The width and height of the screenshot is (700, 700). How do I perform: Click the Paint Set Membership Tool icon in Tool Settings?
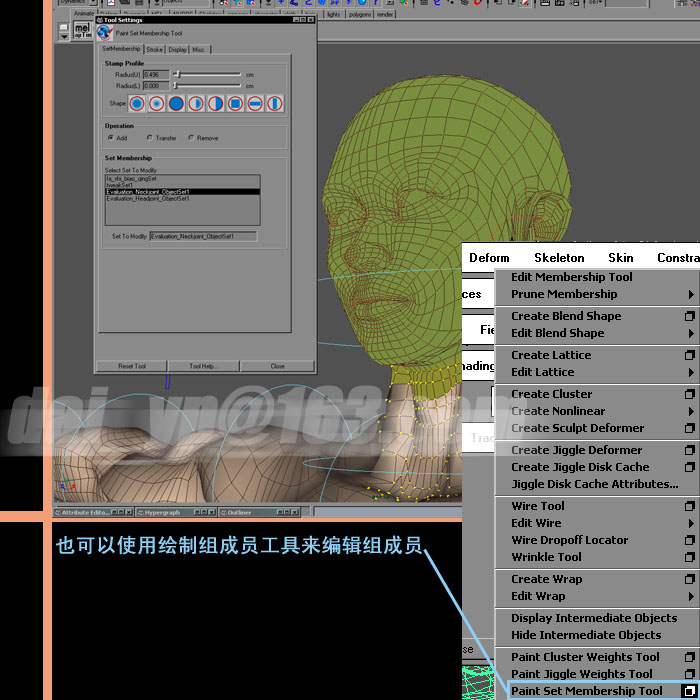pos(104,33)
